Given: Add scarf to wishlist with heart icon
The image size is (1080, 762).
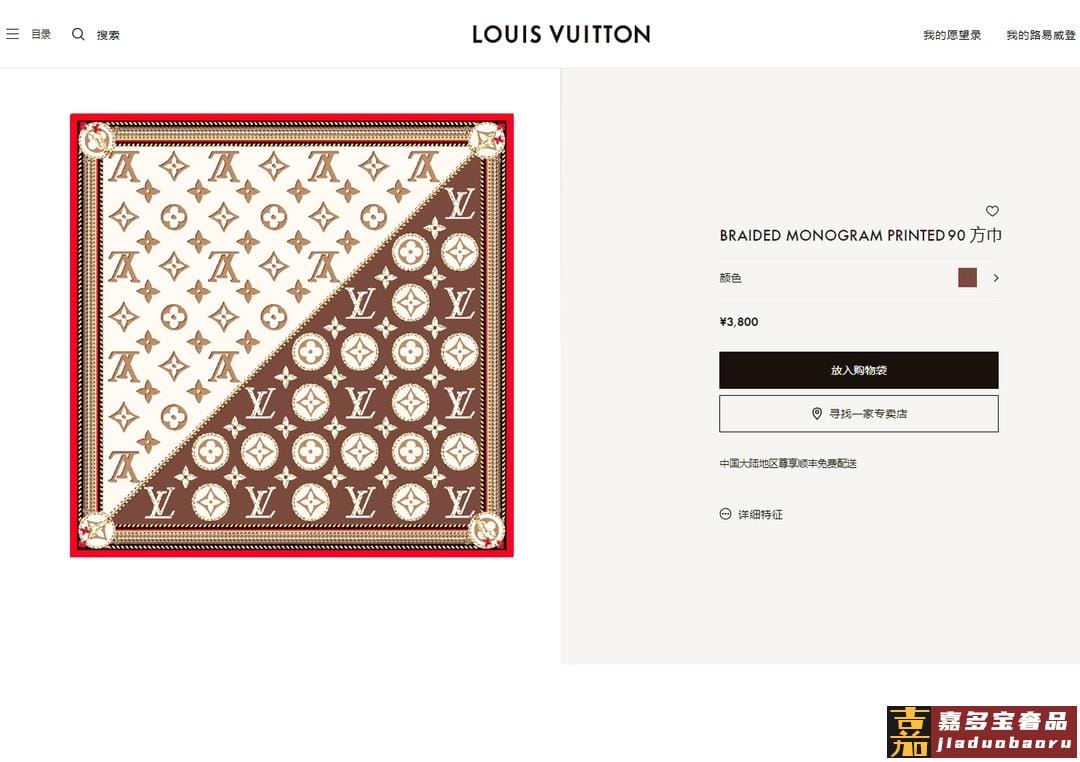Looking at the screenshot, I should [x=992, y=211].
